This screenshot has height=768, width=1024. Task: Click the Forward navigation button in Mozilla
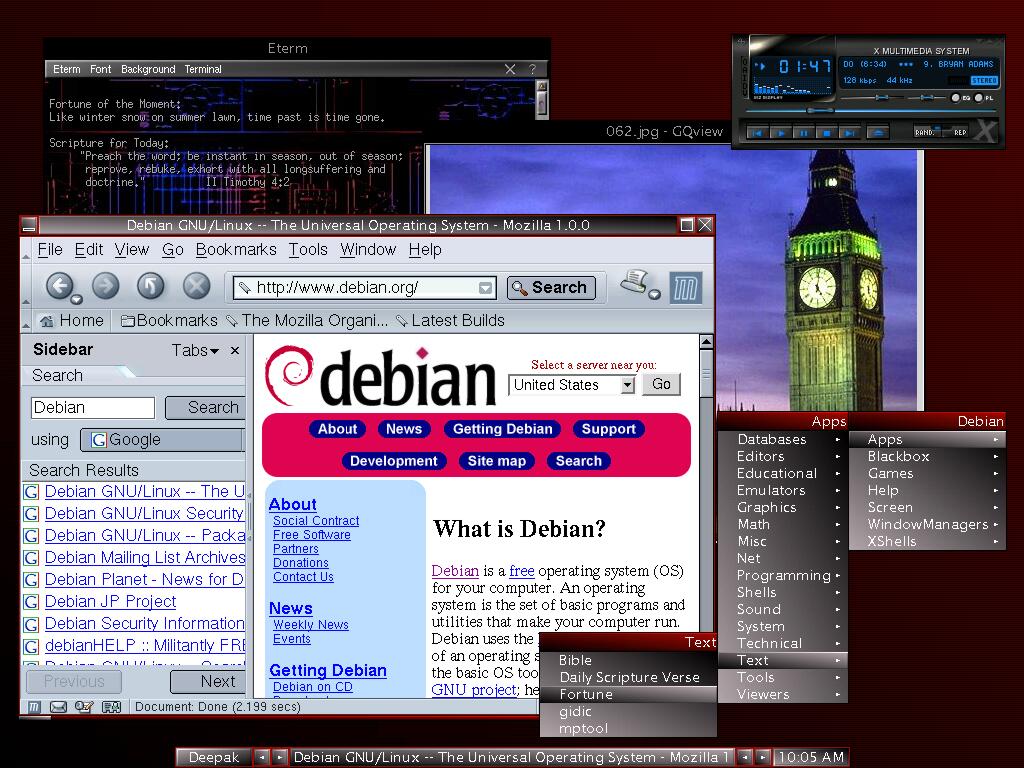(106, 286)
